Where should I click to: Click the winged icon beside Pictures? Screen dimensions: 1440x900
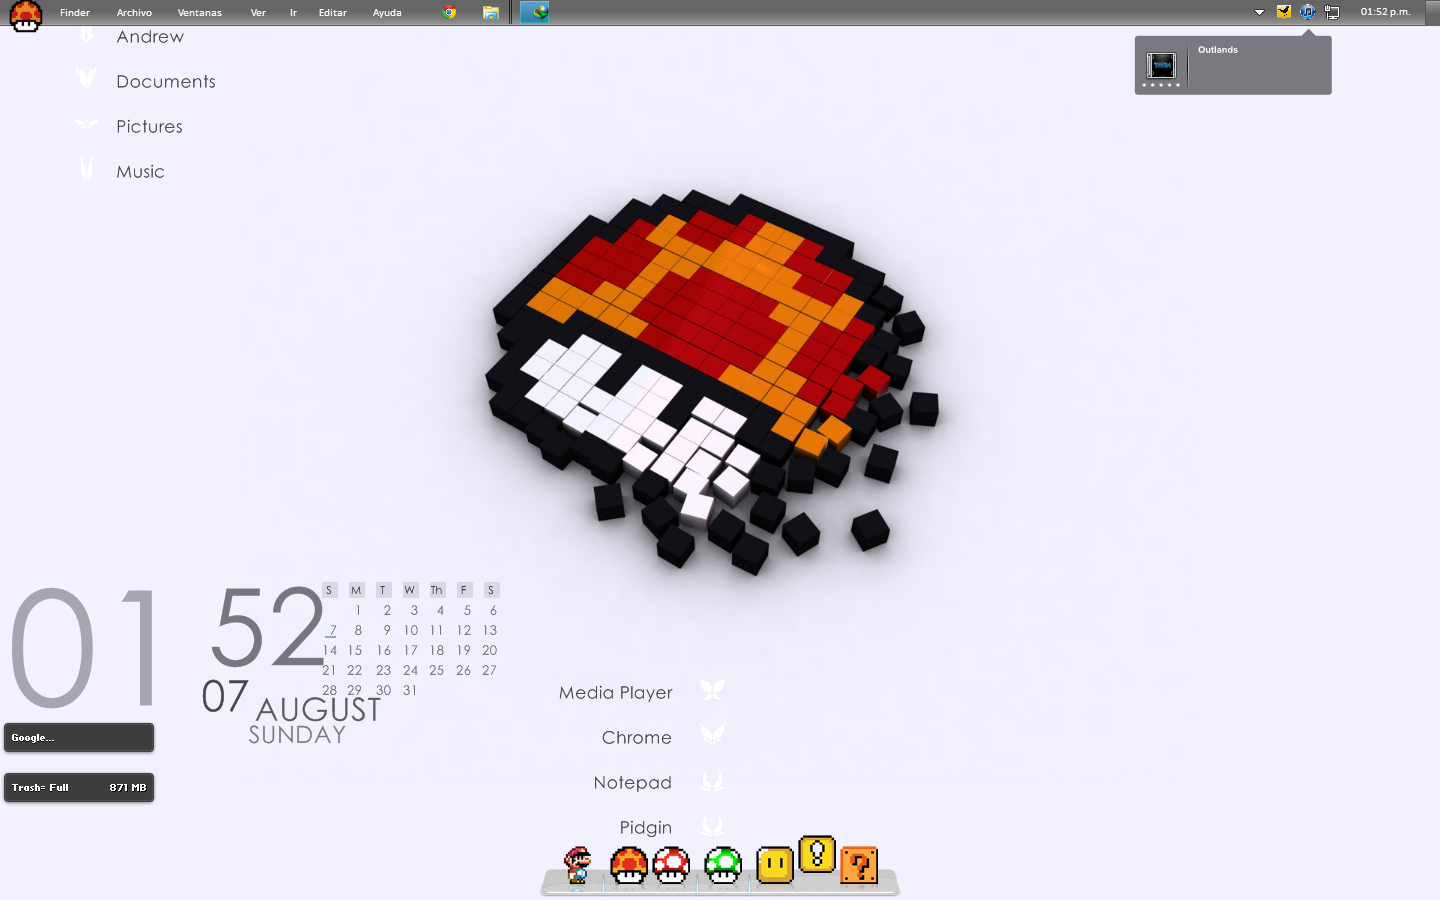click(87, 124)
